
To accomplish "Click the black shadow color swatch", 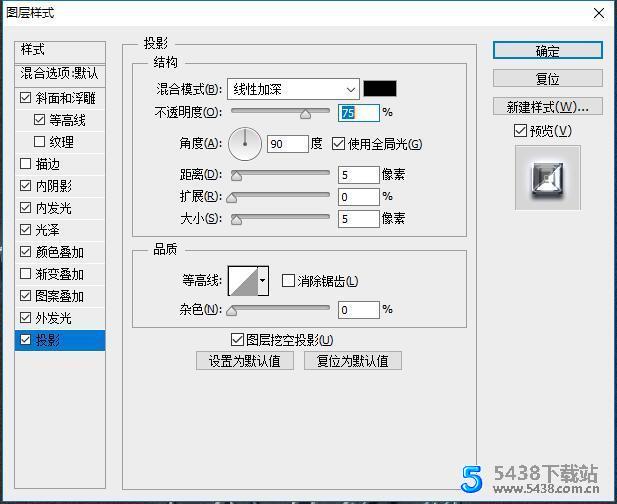I will click(x=380, y=89).
